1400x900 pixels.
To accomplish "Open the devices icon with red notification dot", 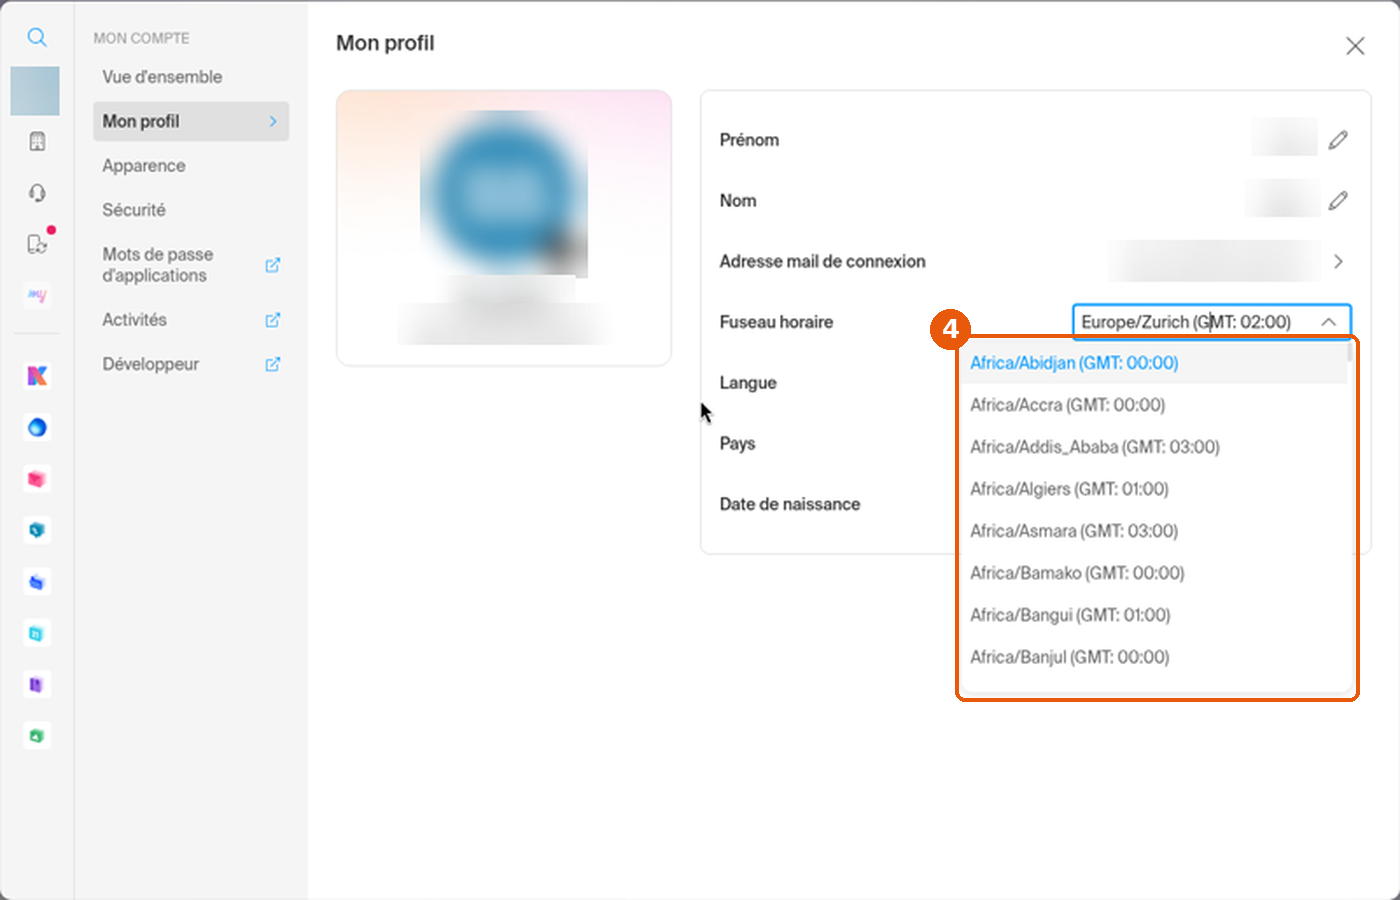I will tap(37, 244).
